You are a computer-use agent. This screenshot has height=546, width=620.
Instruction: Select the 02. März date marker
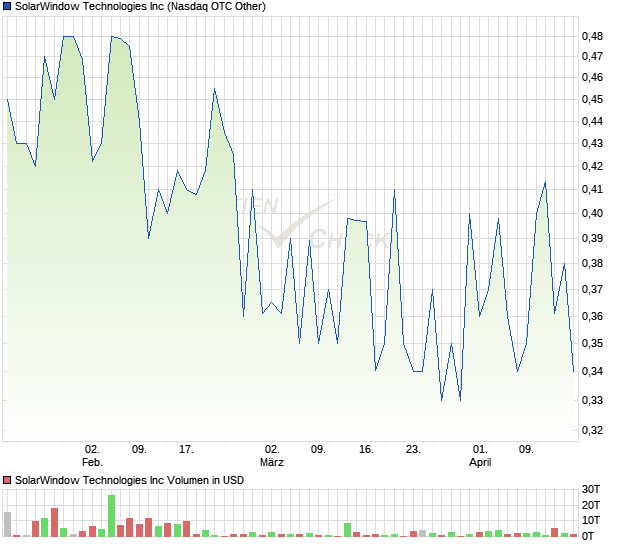(271, 456)
